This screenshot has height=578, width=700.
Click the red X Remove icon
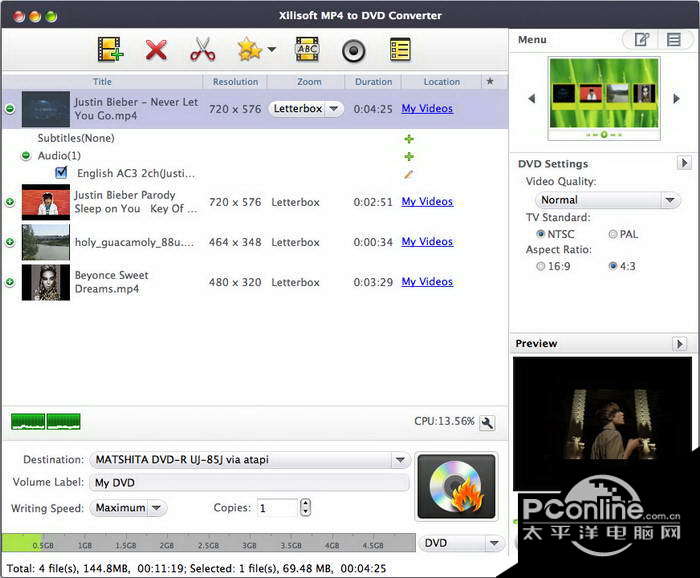pos(156,50)
